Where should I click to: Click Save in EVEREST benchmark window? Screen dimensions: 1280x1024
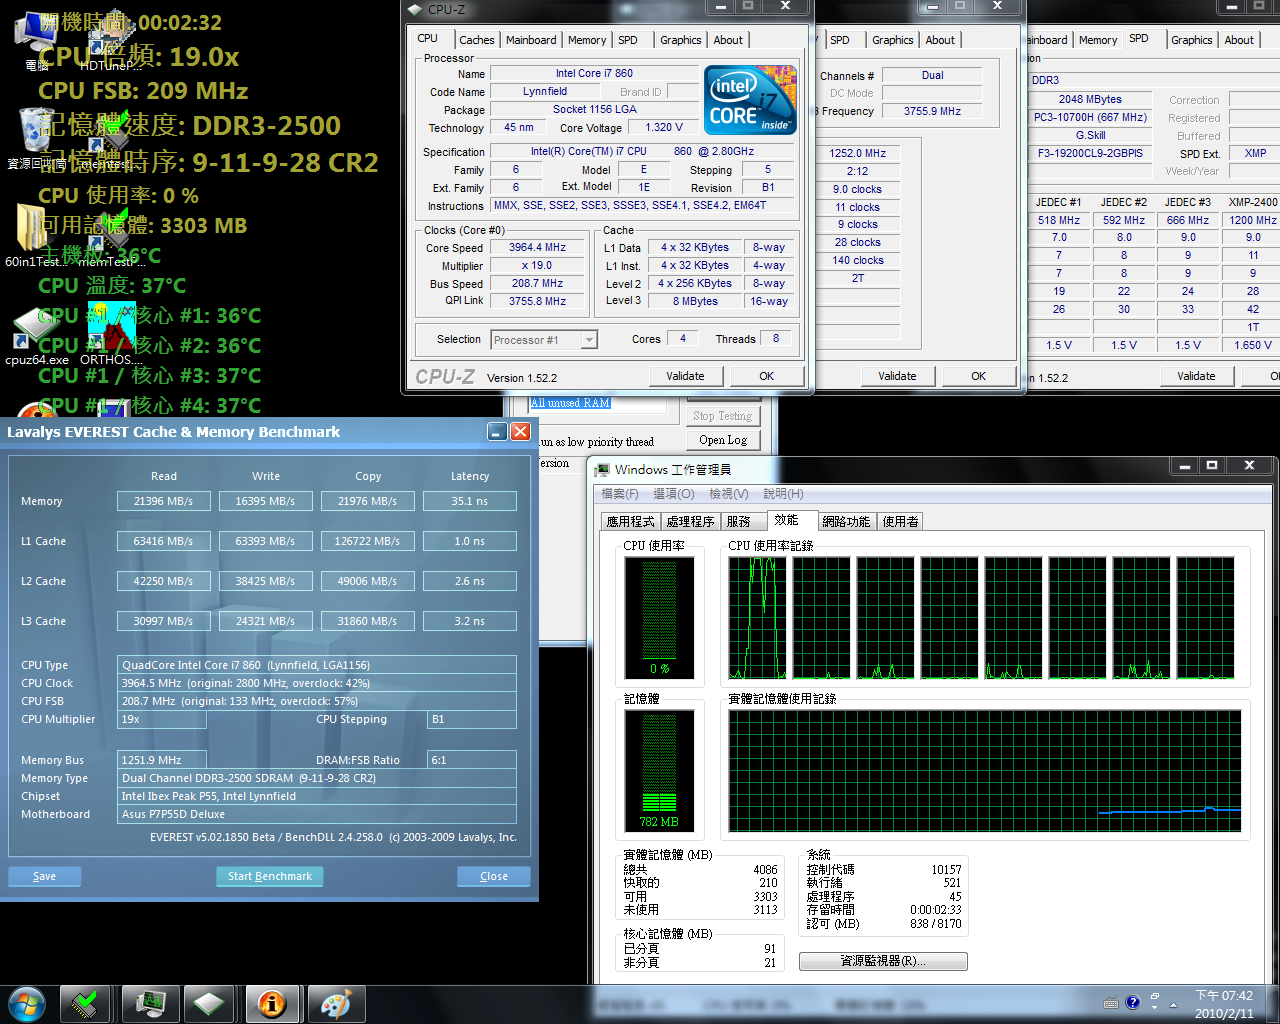45,876
